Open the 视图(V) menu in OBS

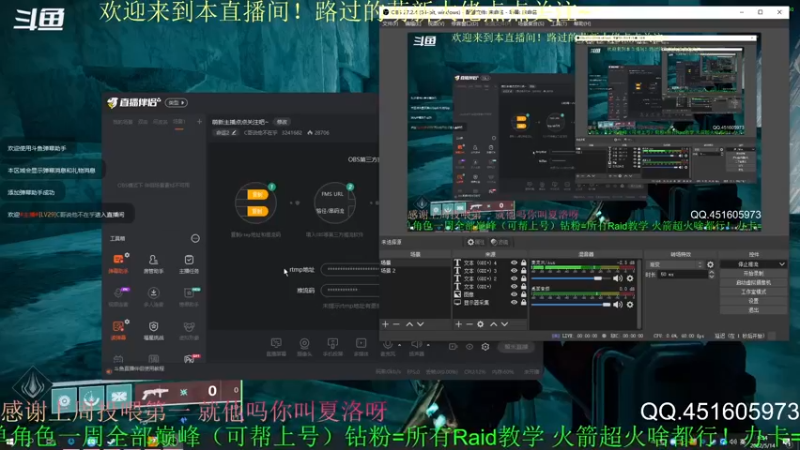(436, 23)
